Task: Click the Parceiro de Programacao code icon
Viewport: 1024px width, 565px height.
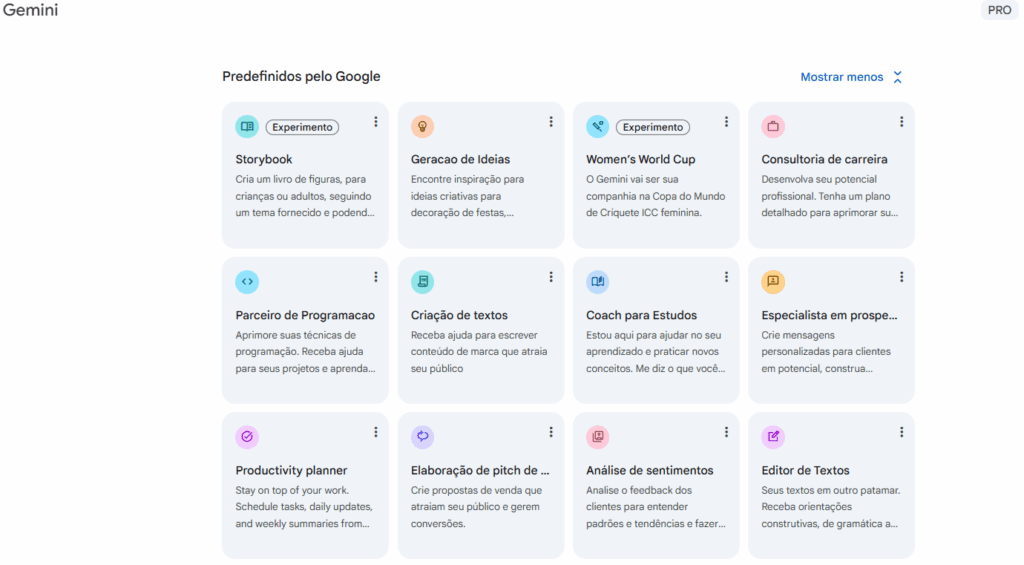Action: [247, 282]
